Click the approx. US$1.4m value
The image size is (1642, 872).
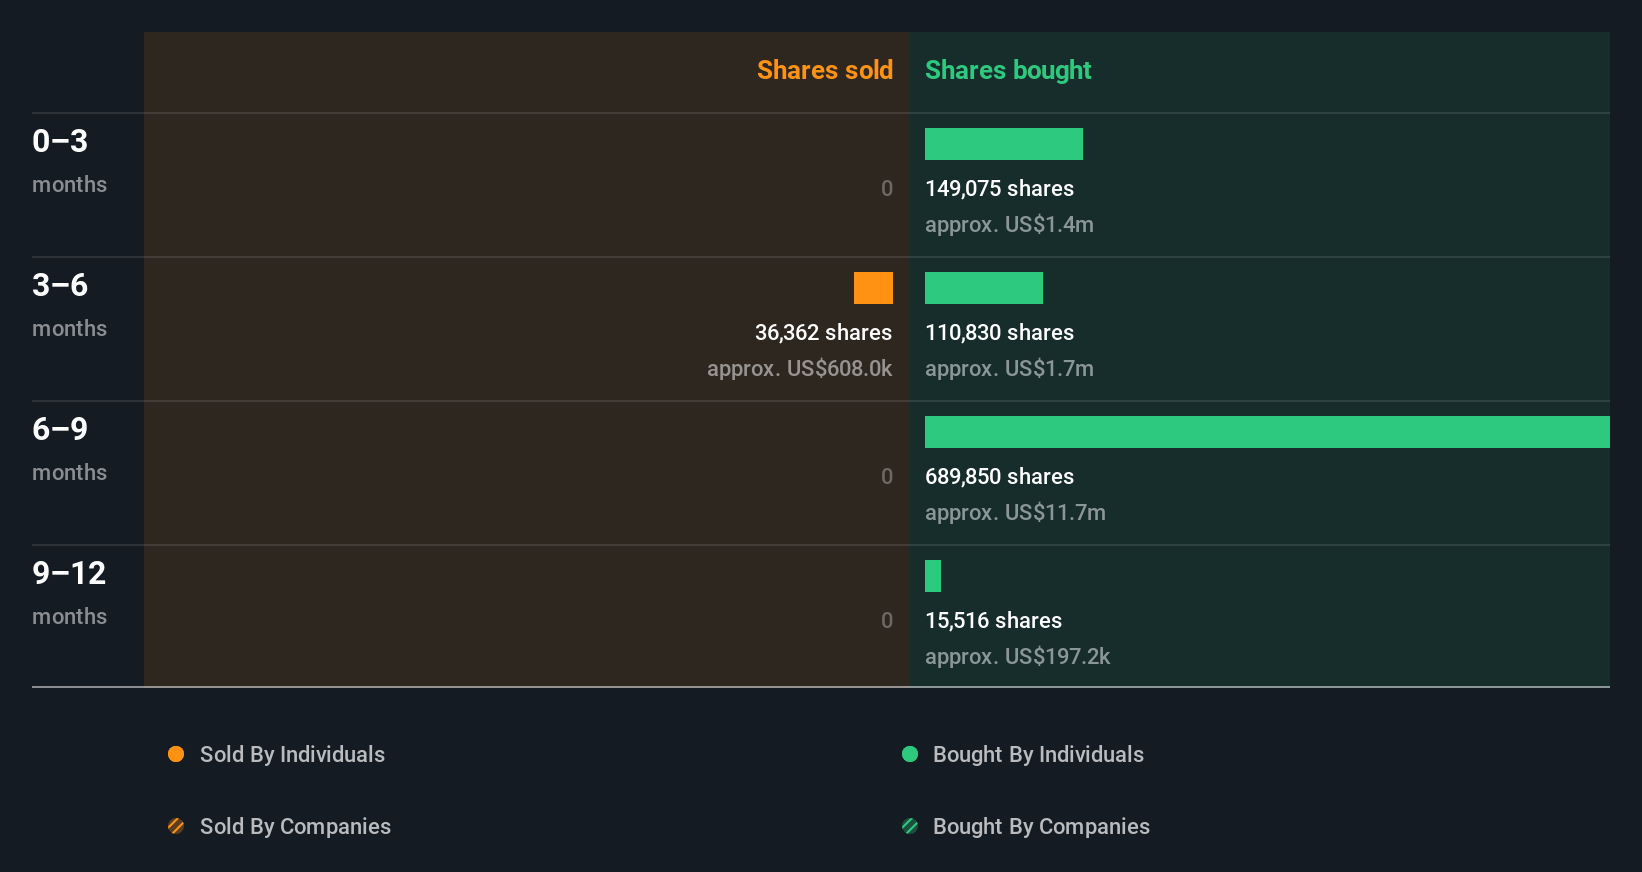(x=1009, y=224)
